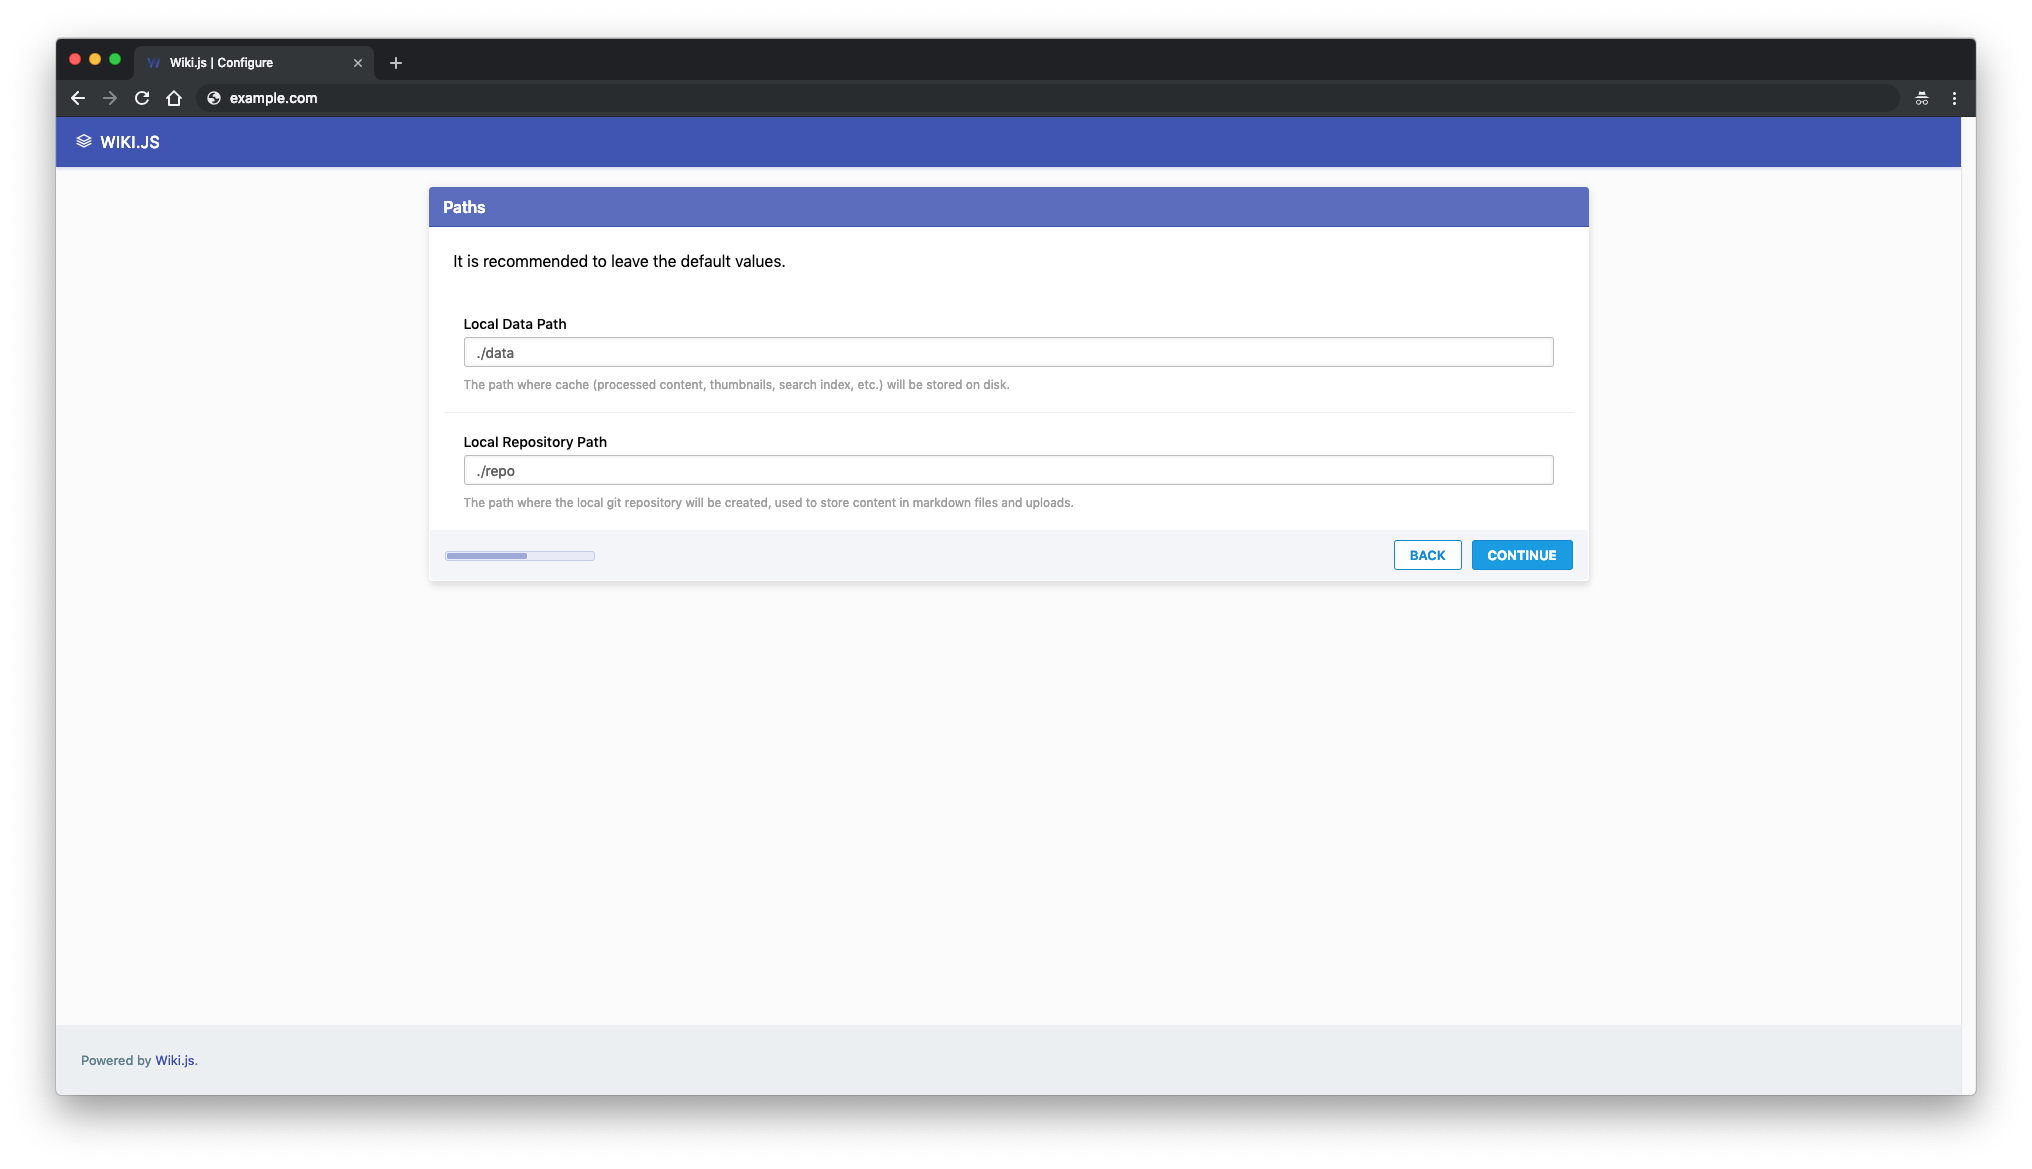Focus the Local Data Path field
2032x1169 pixels.
(1008, 352)
